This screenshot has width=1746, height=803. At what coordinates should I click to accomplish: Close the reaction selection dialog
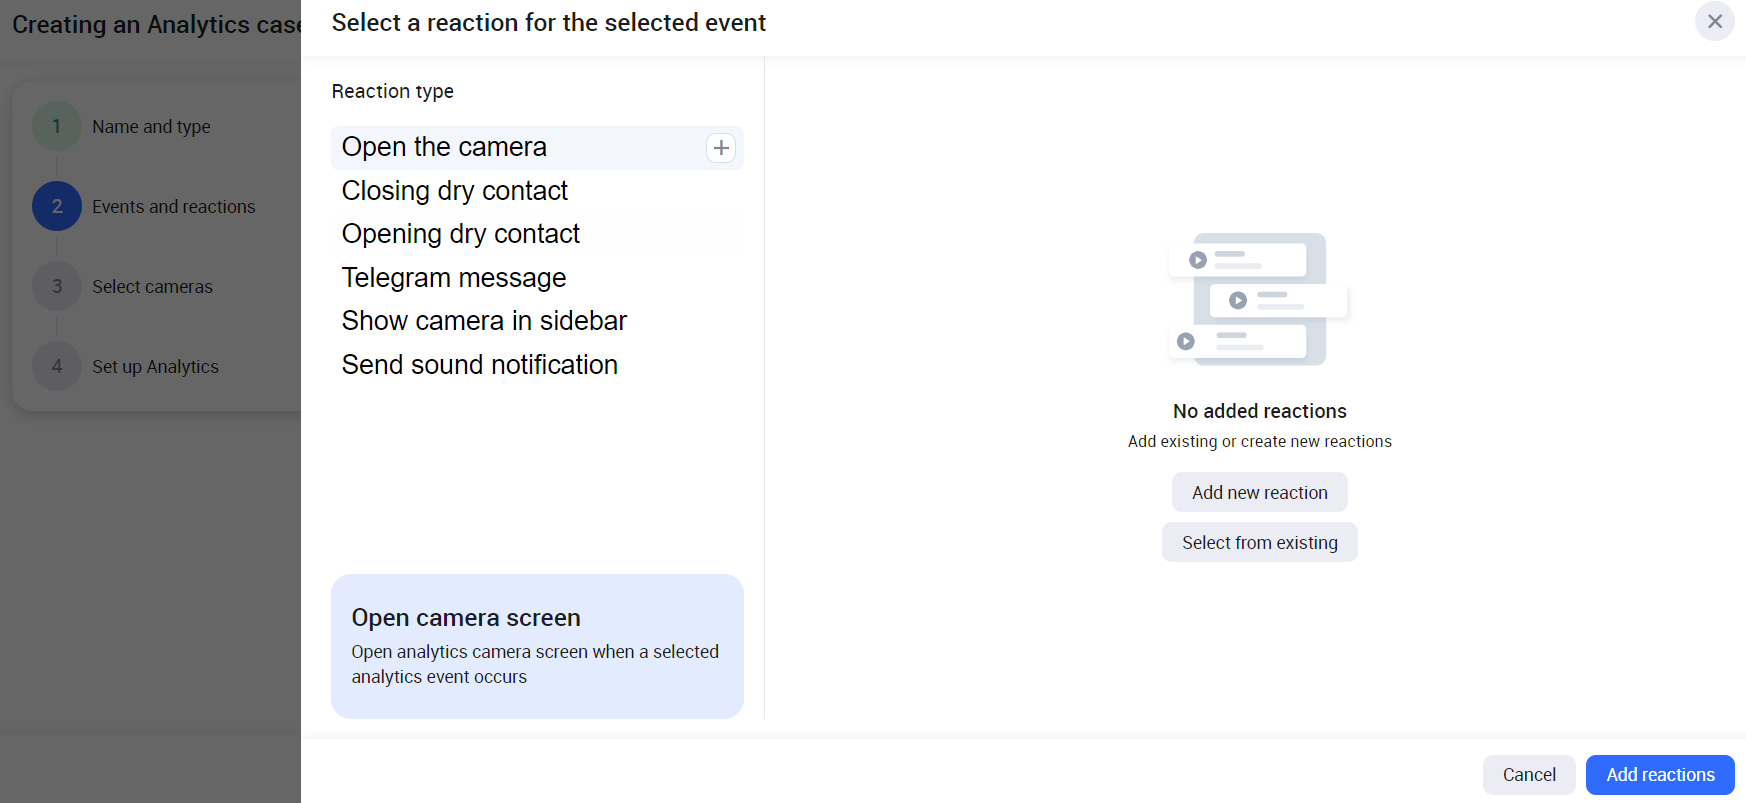(1714, 21)
